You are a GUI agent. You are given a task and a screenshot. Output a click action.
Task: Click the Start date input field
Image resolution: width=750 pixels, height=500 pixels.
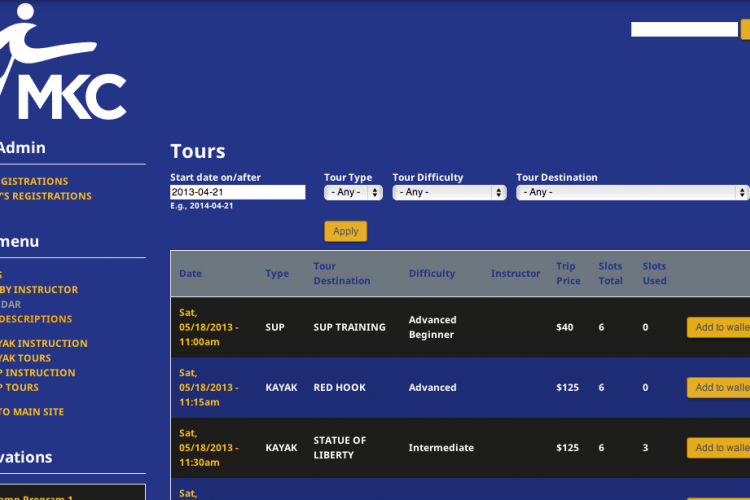237,192
